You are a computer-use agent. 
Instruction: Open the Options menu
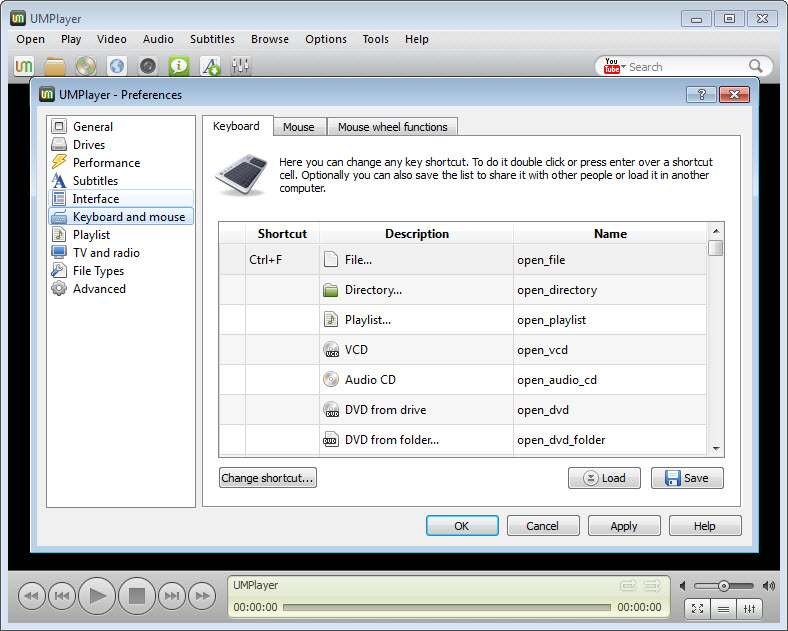326,39
